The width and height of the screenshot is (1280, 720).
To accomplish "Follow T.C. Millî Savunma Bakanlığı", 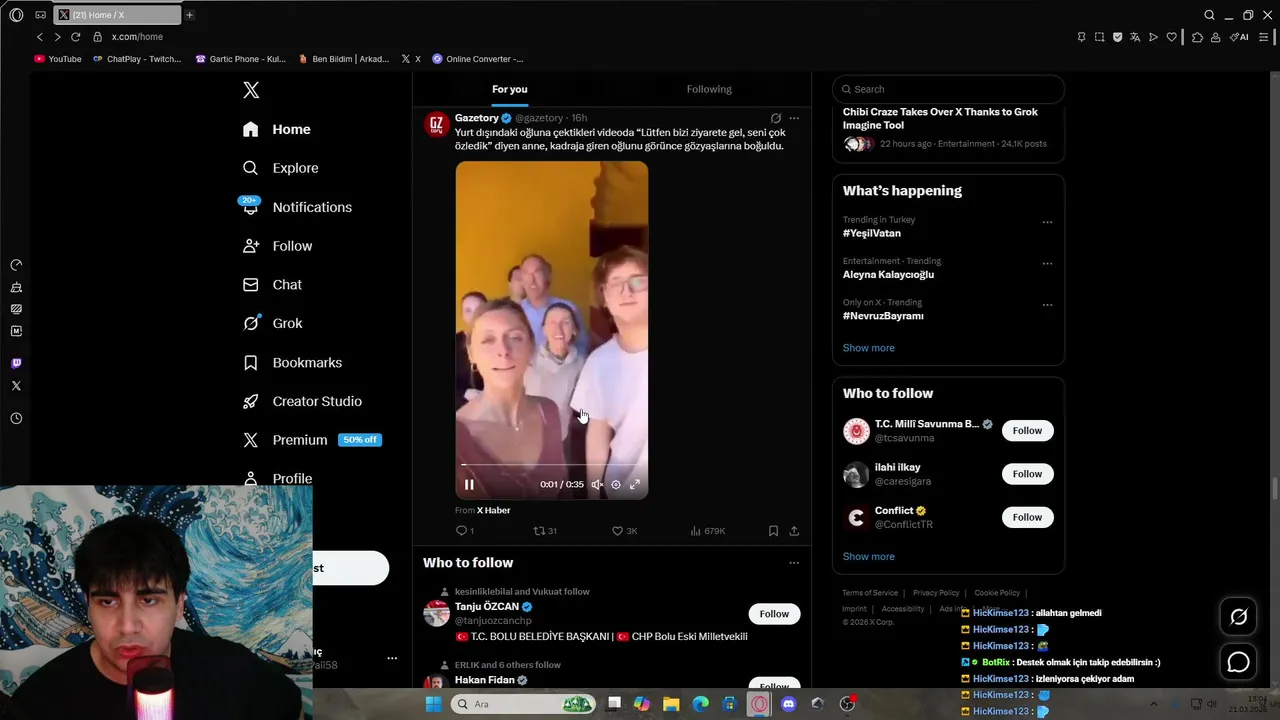I will pos(1027,431).
